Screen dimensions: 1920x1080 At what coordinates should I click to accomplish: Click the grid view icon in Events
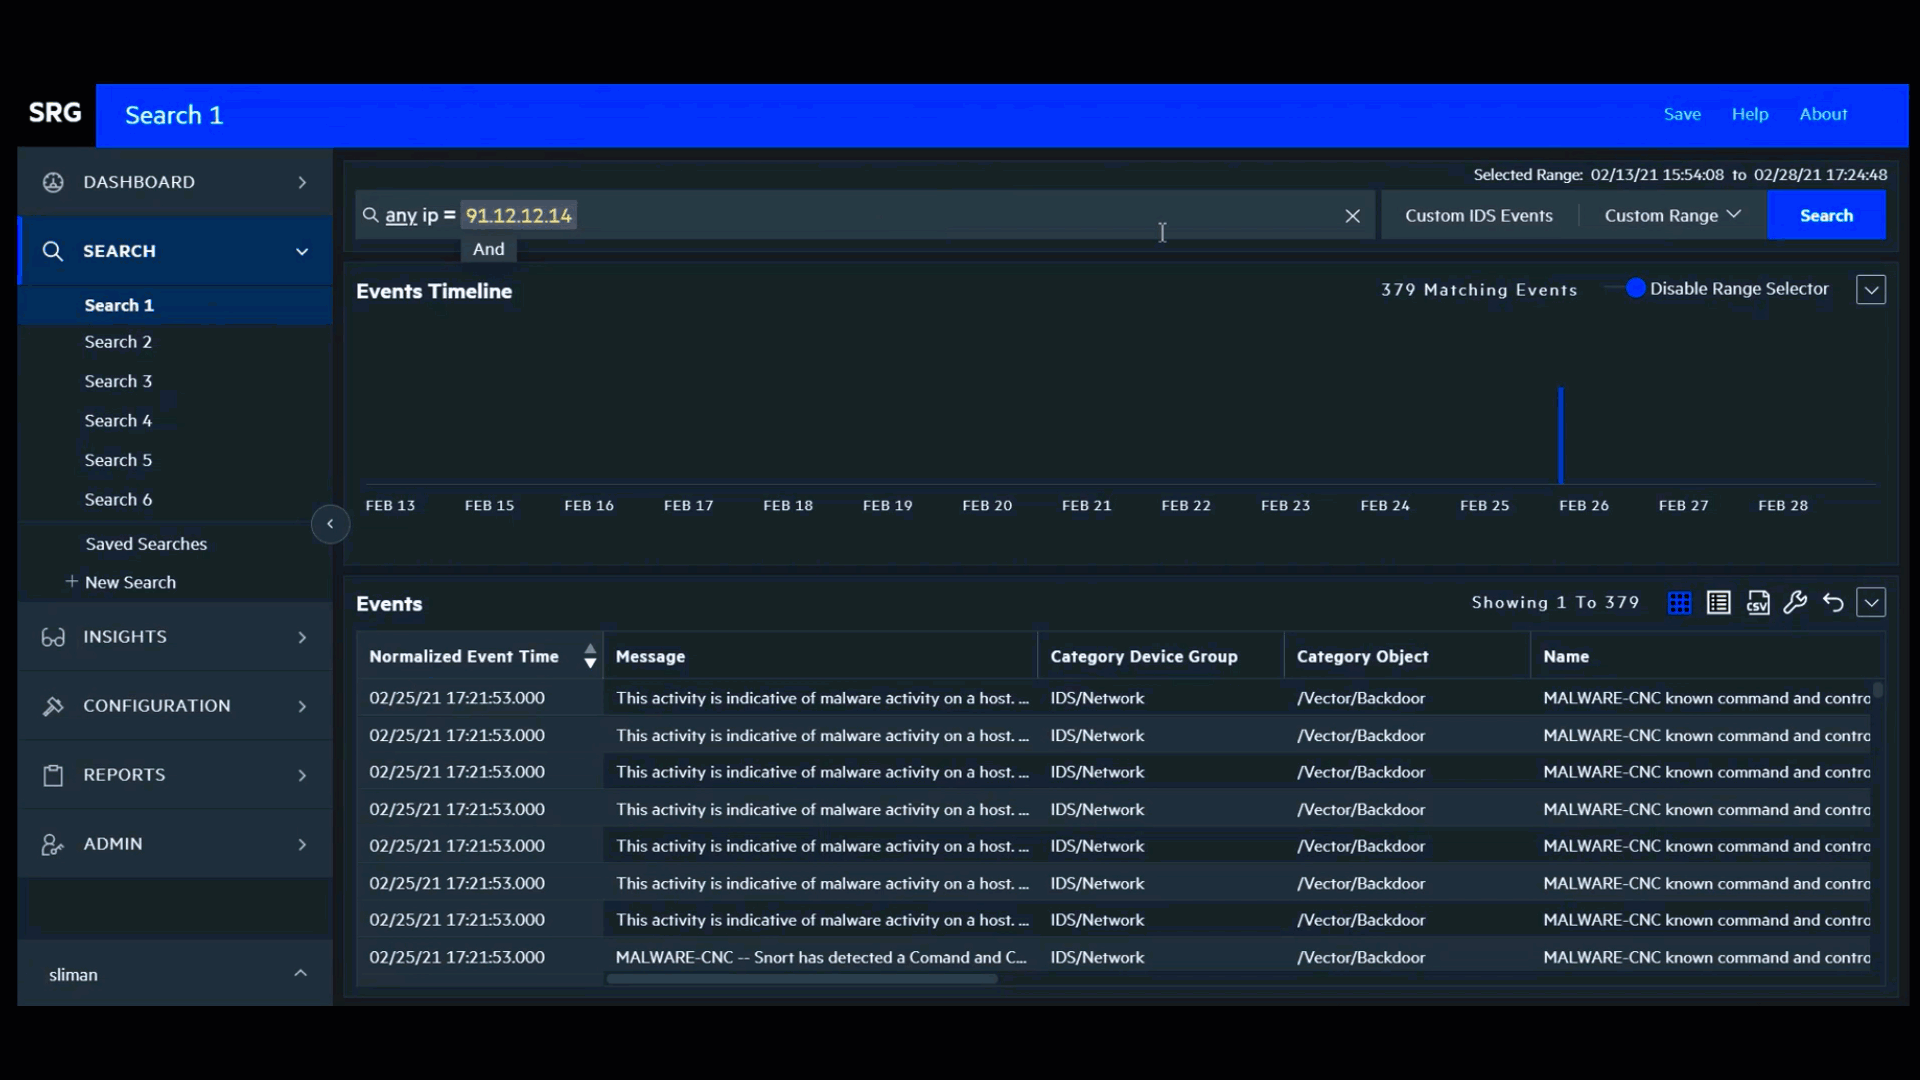coord(1679,603)
